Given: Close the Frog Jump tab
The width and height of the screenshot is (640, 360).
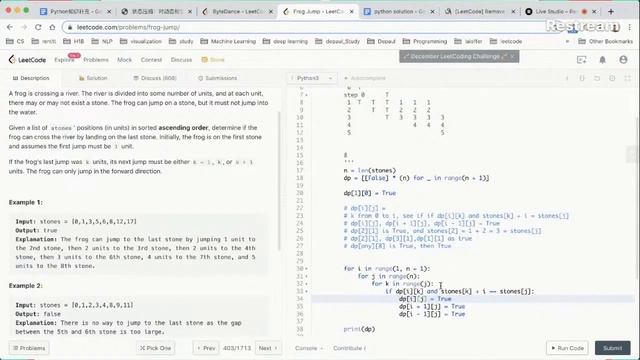Looking at the screenshot, I should click(x=351, y=11).
